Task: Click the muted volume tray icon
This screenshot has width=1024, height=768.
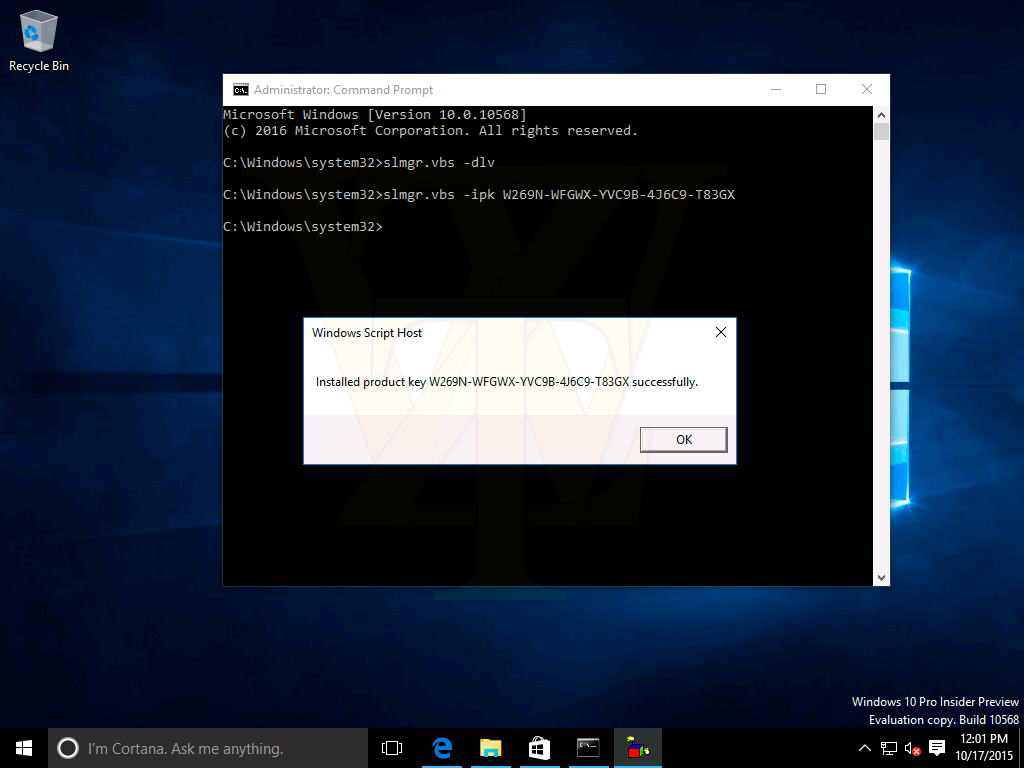Action: point(912,748)
